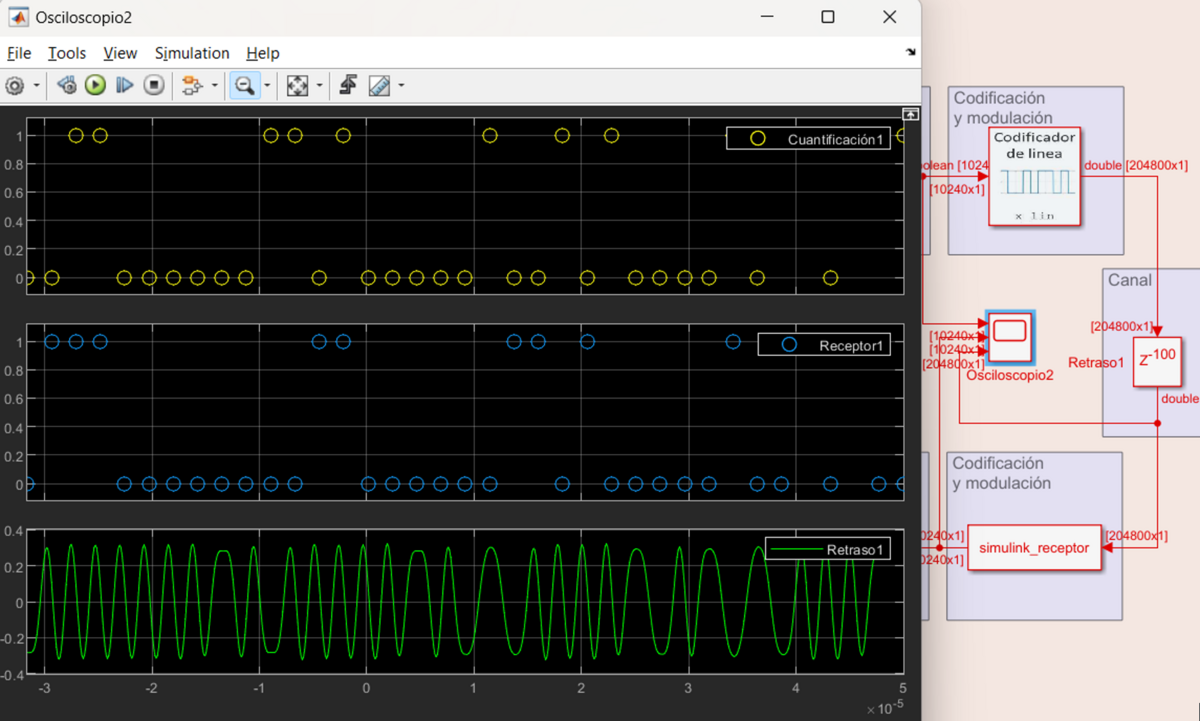Activate the Zoom Out tool
Viewport: 1200px width, 721px height.
pos(243,86)
